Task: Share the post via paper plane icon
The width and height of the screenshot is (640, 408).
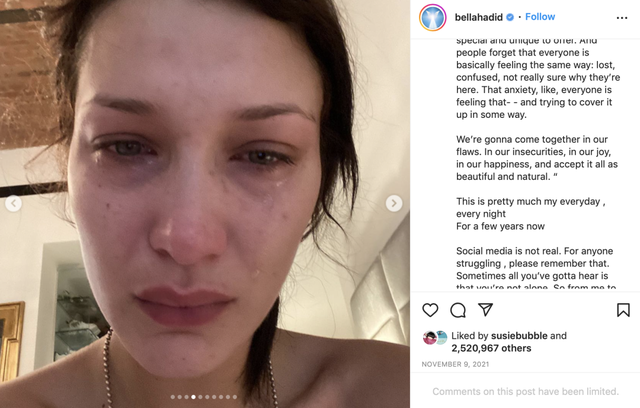Action: click(x=485, y=310)
